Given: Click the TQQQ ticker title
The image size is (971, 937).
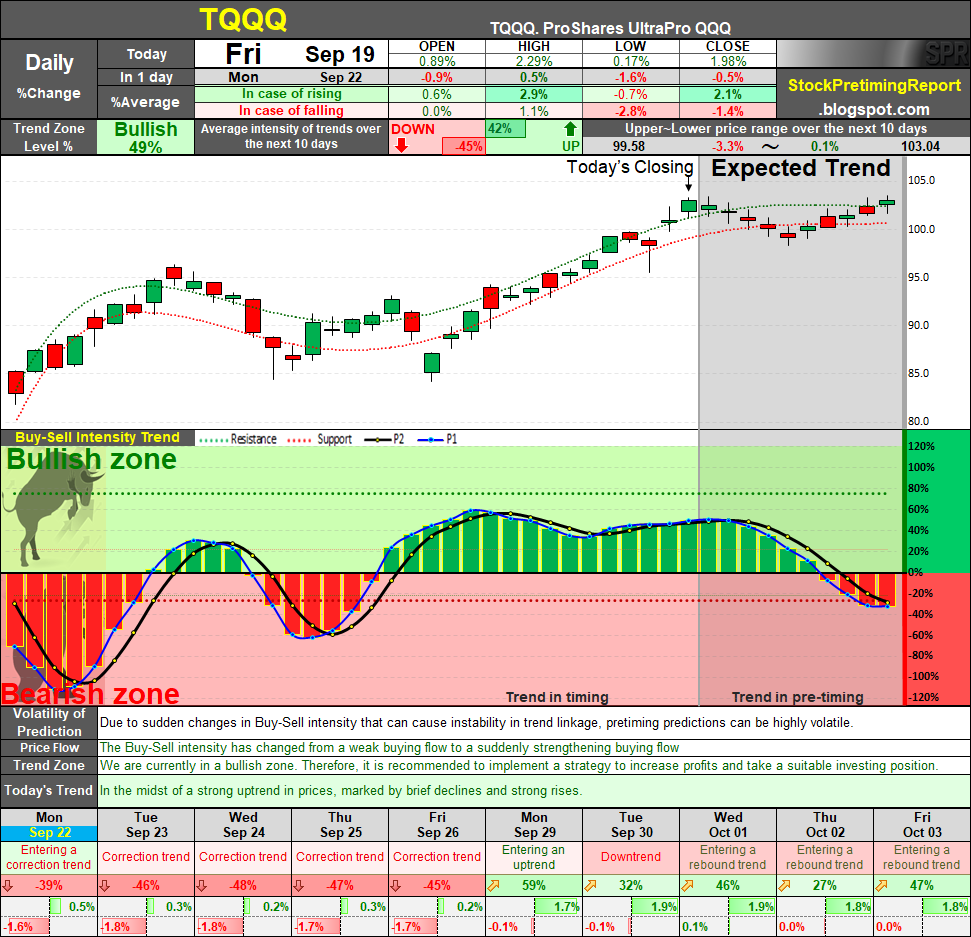Looking at the screenshot, I should 243,20.
